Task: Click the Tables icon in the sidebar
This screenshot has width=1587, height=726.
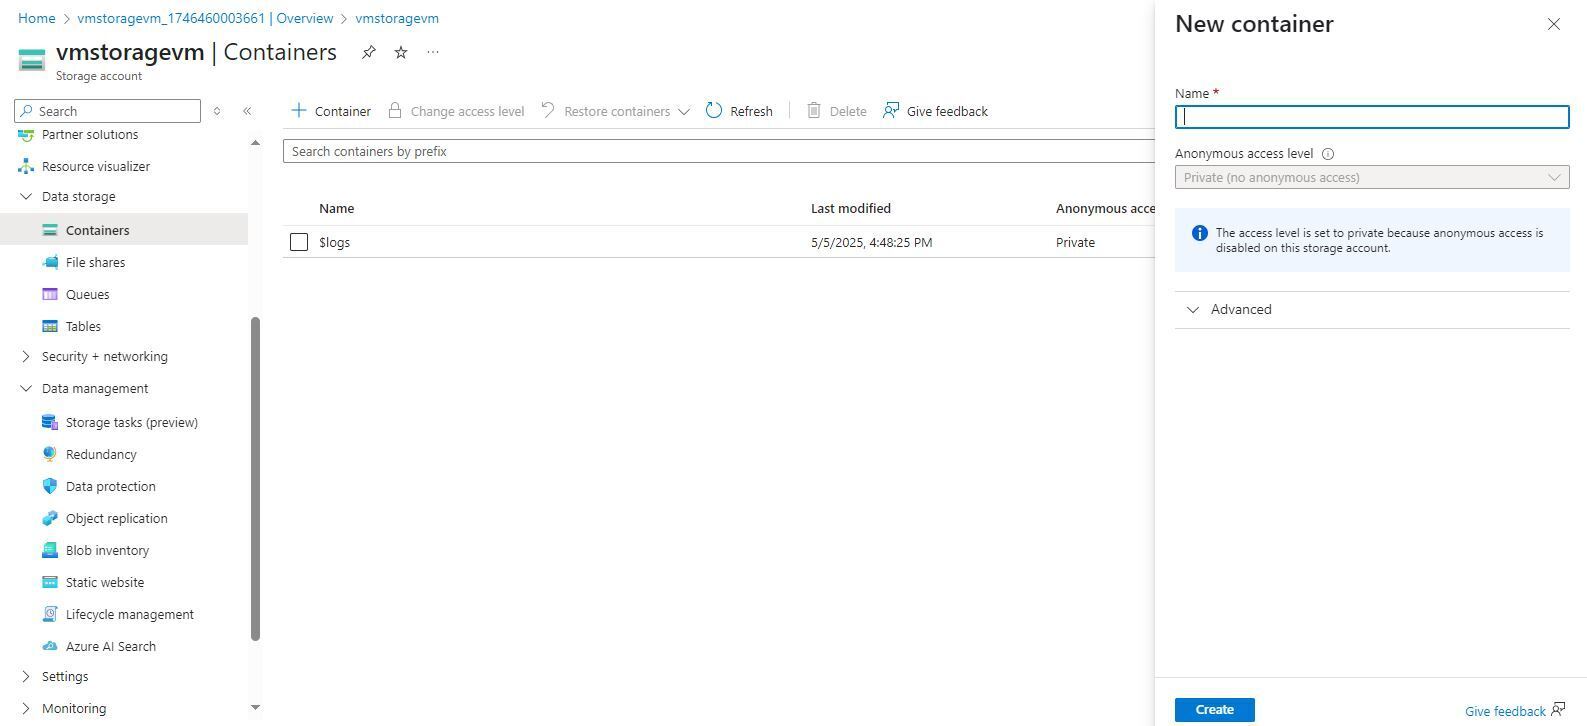Action: coord(50,326)
